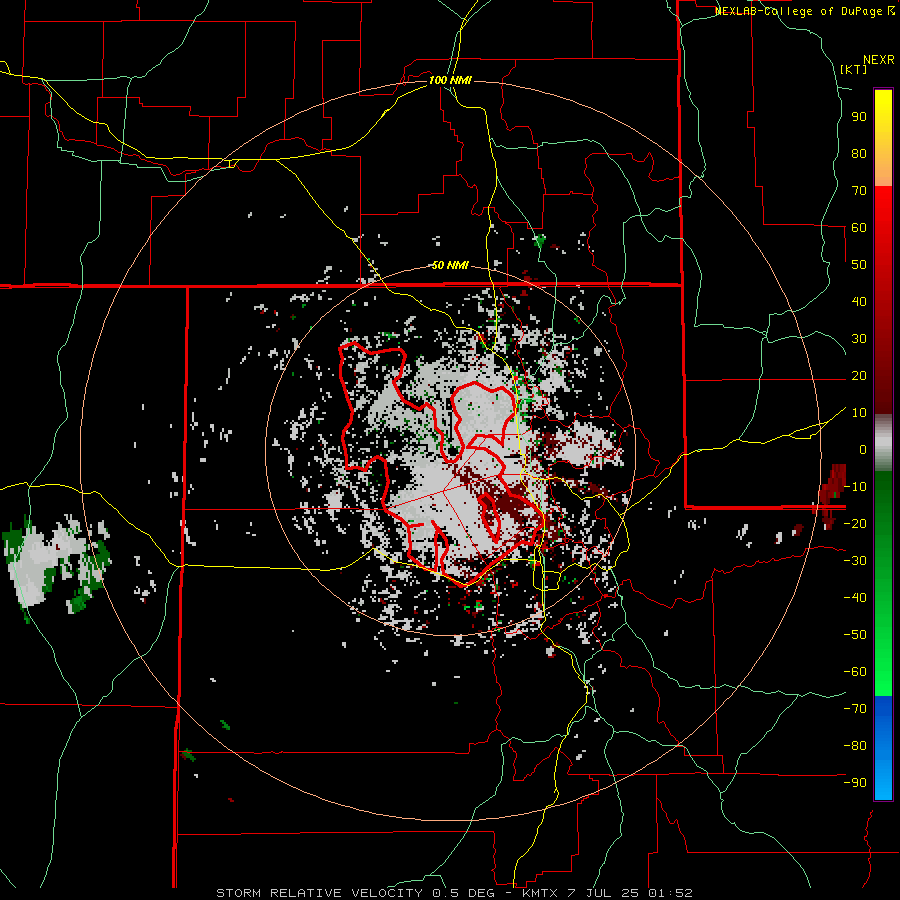
Task: Select the 10 value on the velocity scale
Action: coord(859,413)
